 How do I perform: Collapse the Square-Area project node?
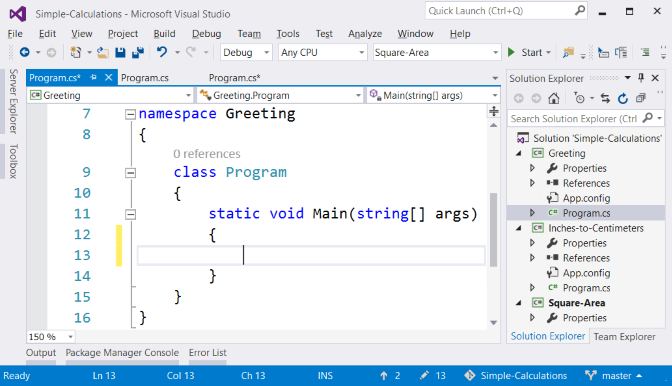(x=519, y=303)
